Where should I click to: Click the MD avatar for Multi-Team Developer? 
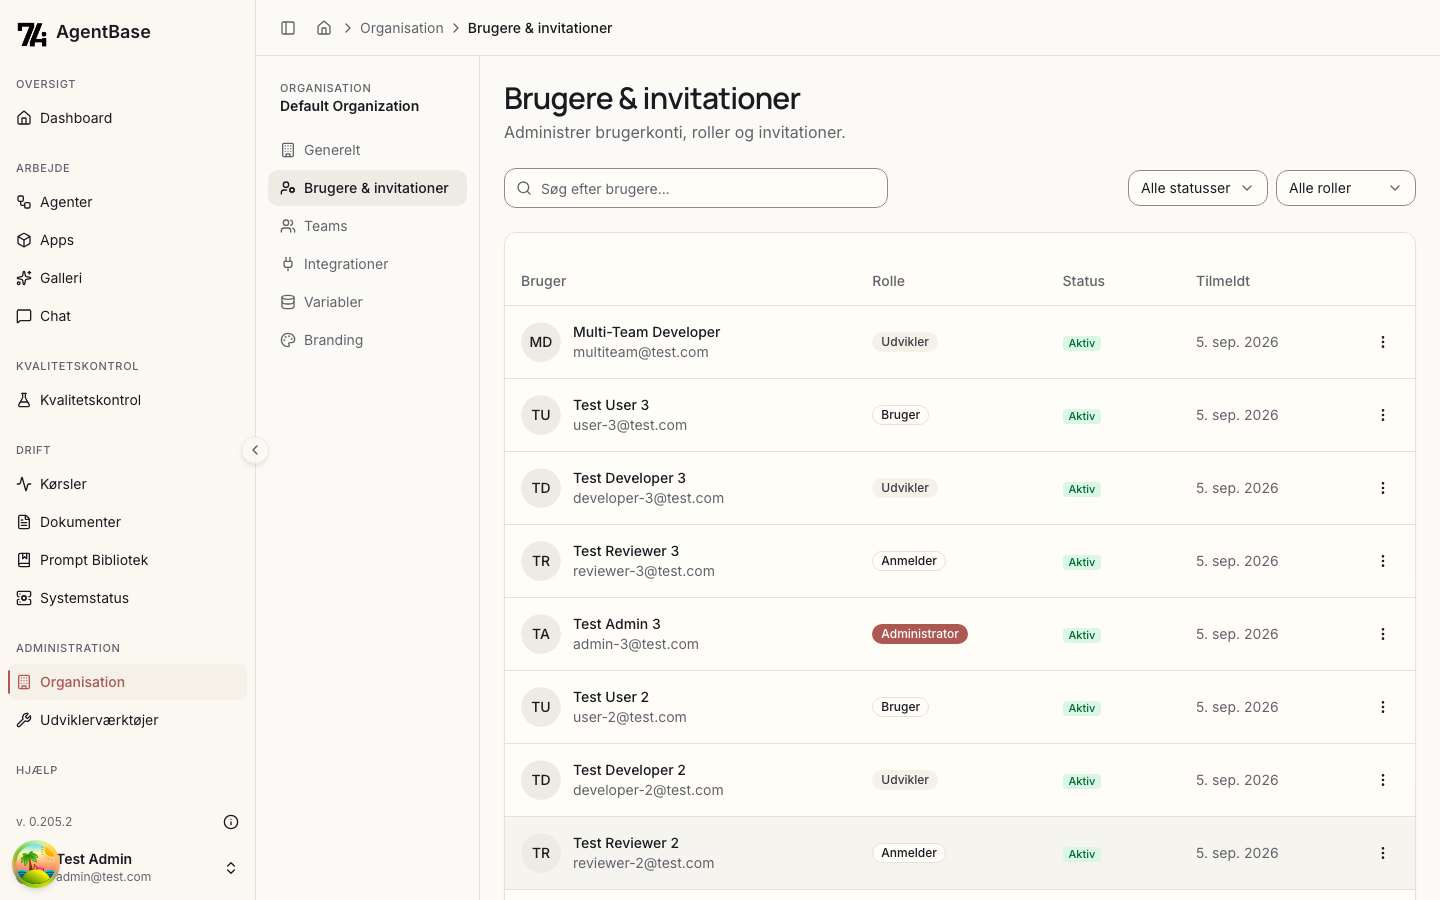pos(541,342)
